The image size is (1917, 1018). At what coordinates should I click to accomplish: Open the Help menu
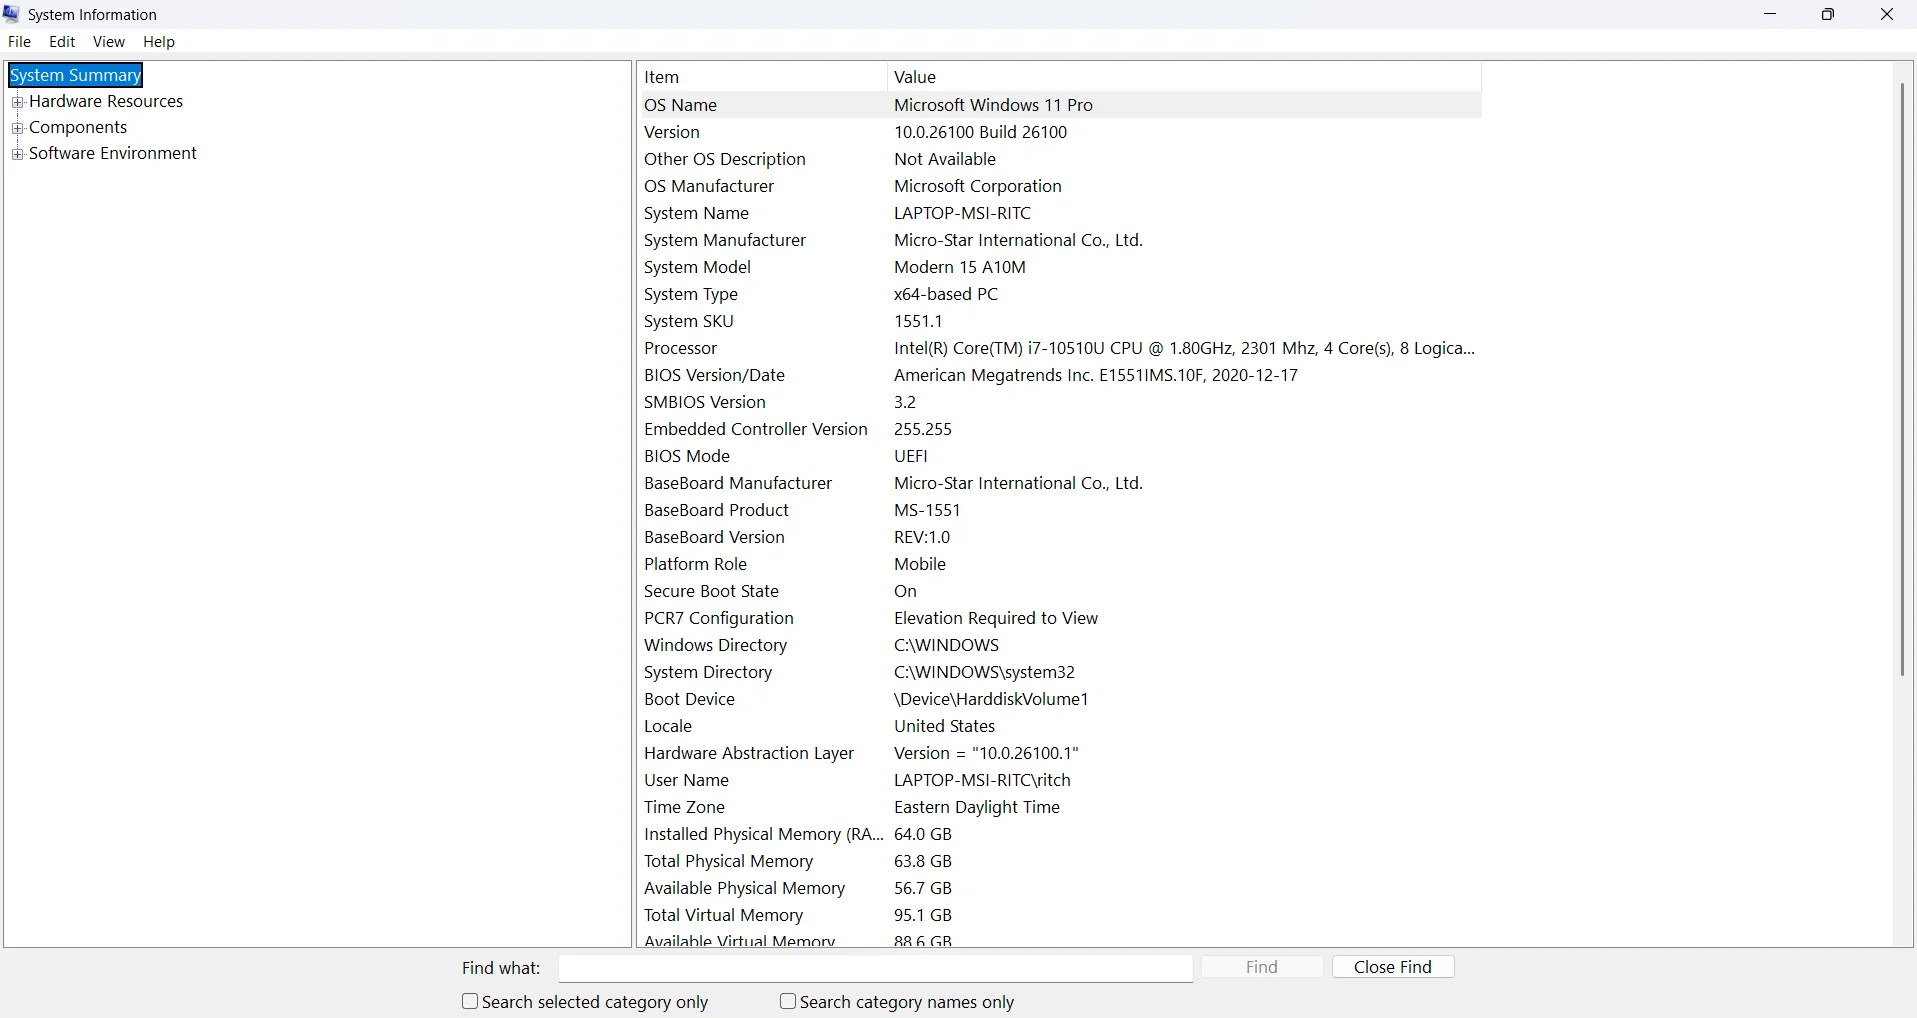click(159, 42)
